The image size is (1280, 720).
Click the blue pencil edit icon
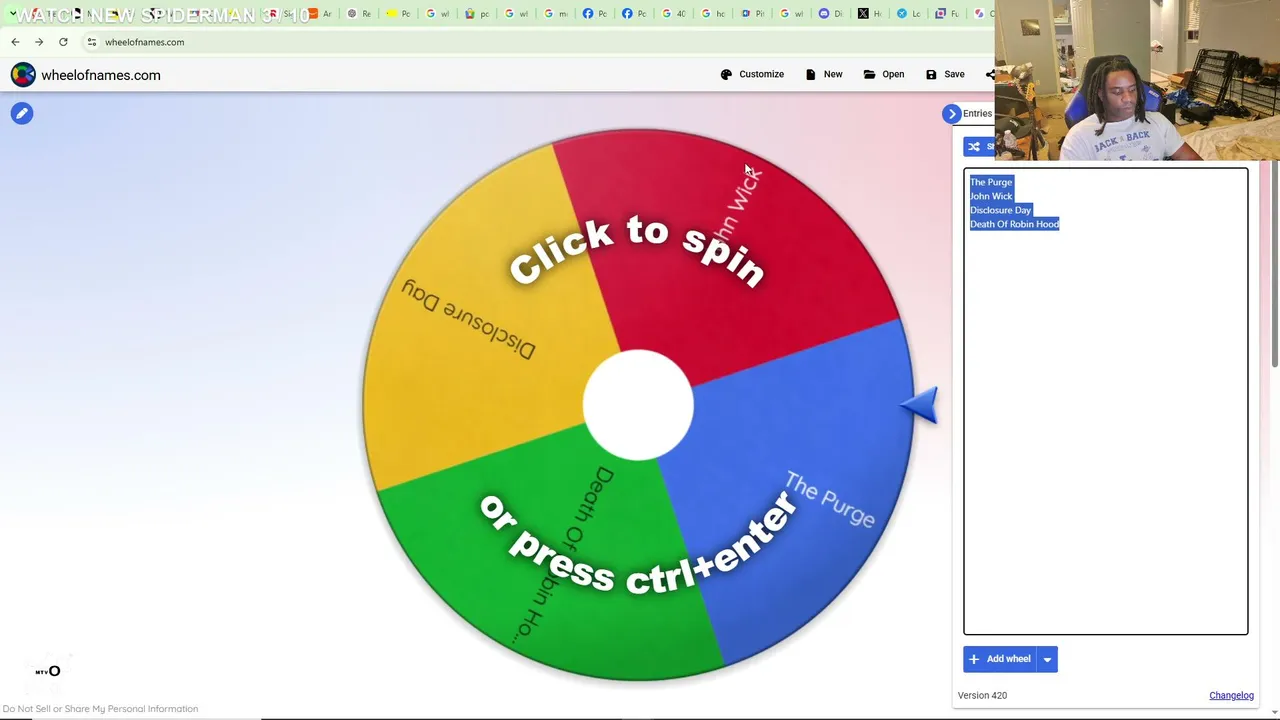point(22,113)
